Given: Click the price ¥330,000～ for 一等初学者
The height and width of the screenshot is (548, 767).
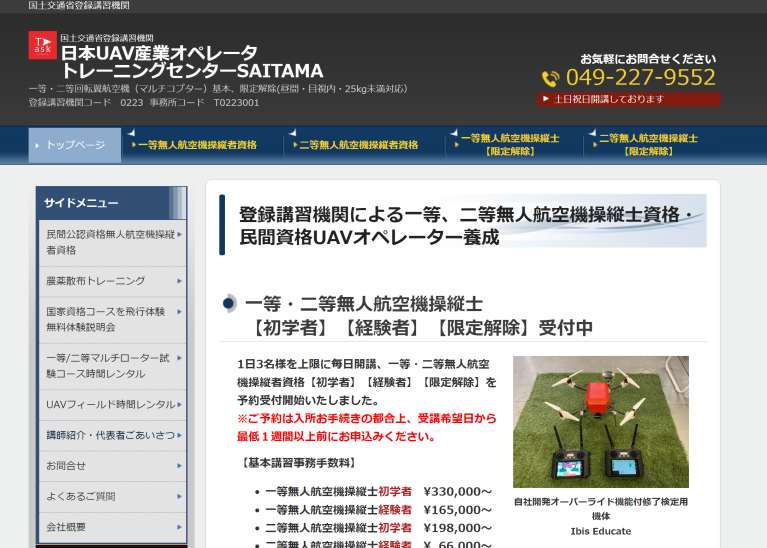Looking at the screenshot, I should pyautogui.click(x=457, y=491).
